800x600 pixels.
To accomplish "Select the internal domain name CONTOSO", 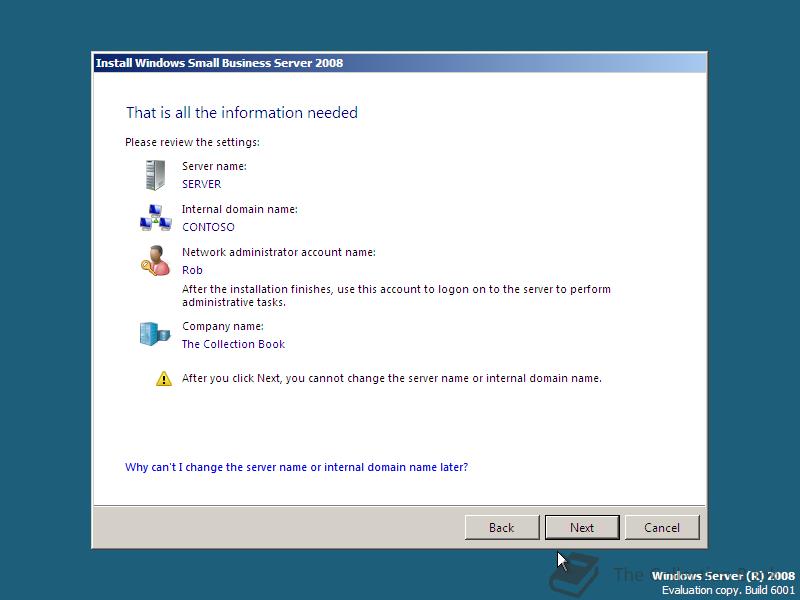I will tap(208, 227).
